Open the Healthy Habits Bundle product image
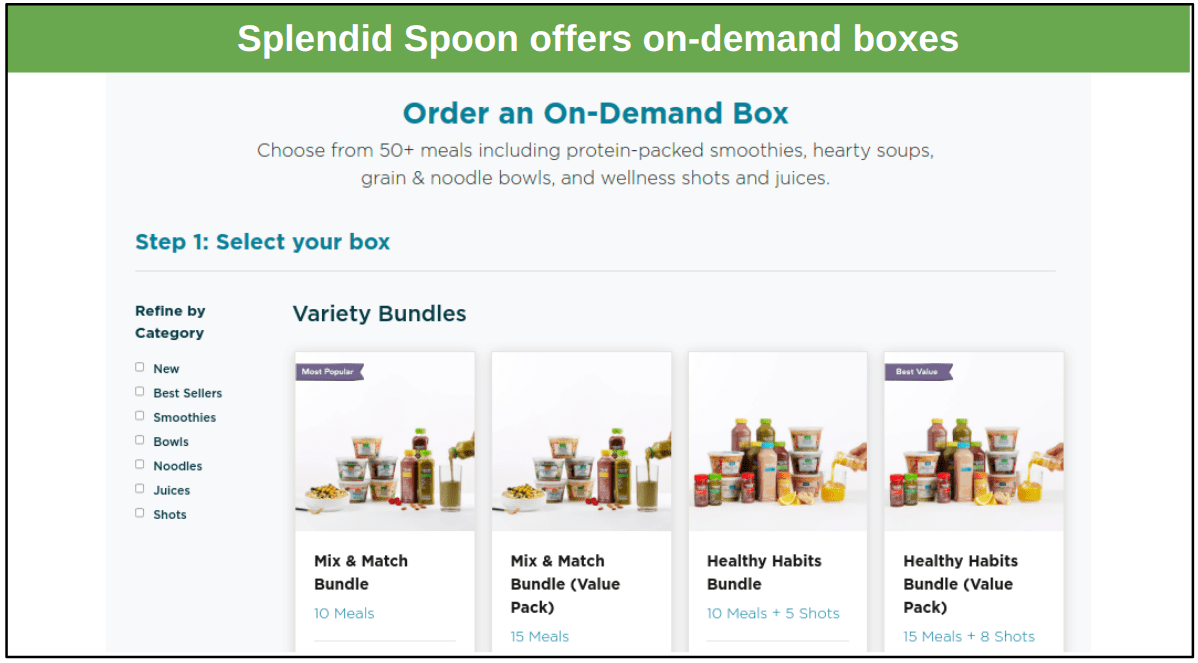The image size is (1198, 663). (x=778, y=441)
